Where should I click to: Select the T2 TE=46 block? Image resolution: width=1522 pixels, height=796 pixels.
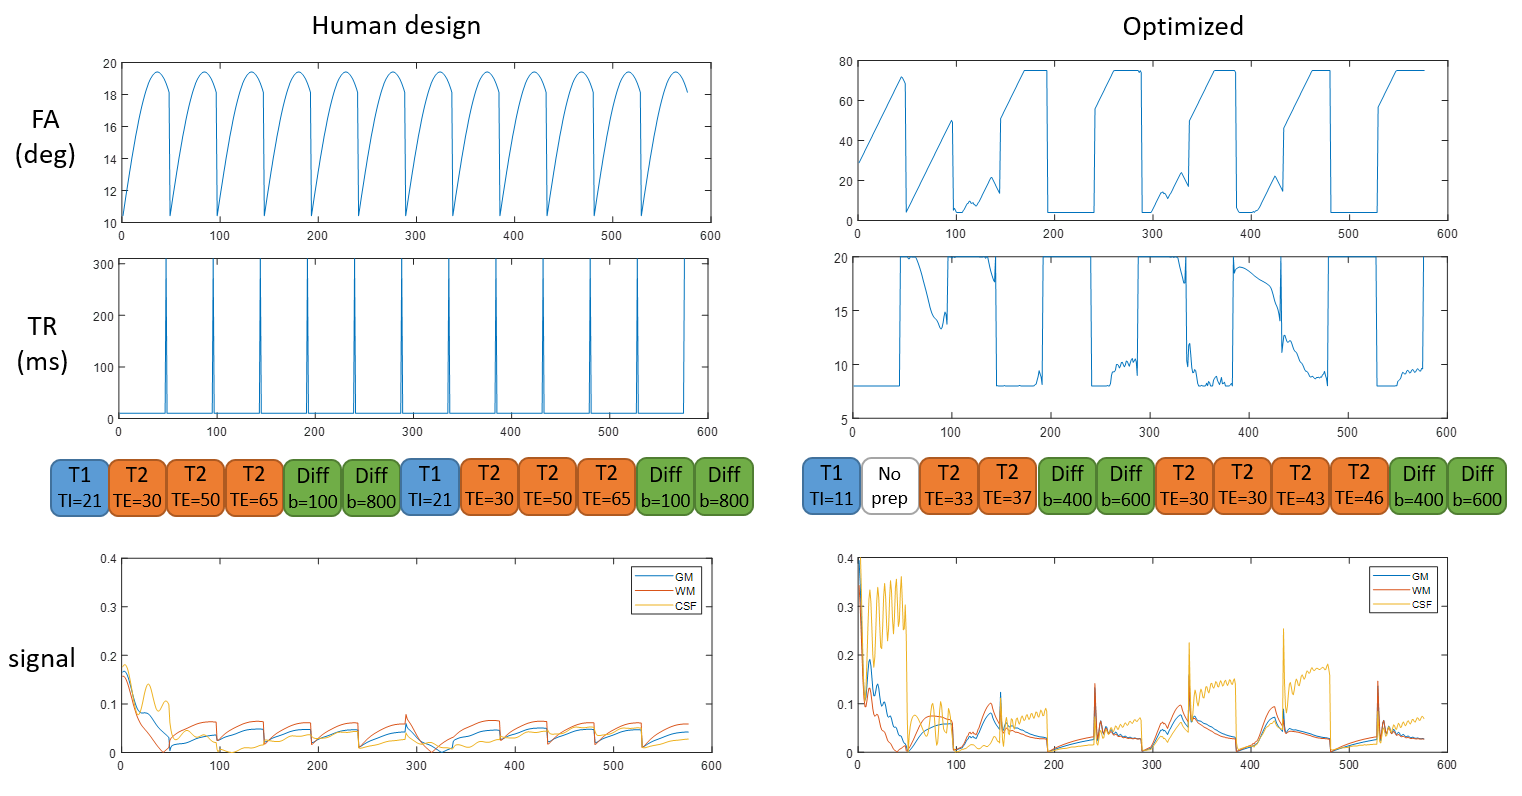(x=1359, y=486)
